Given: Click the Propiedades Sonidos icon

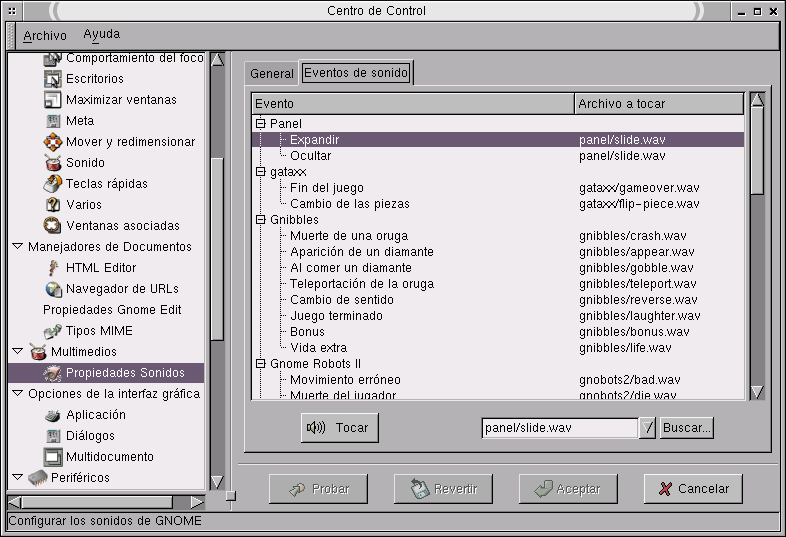Looking at the screenshot, I should coord(53,373).
